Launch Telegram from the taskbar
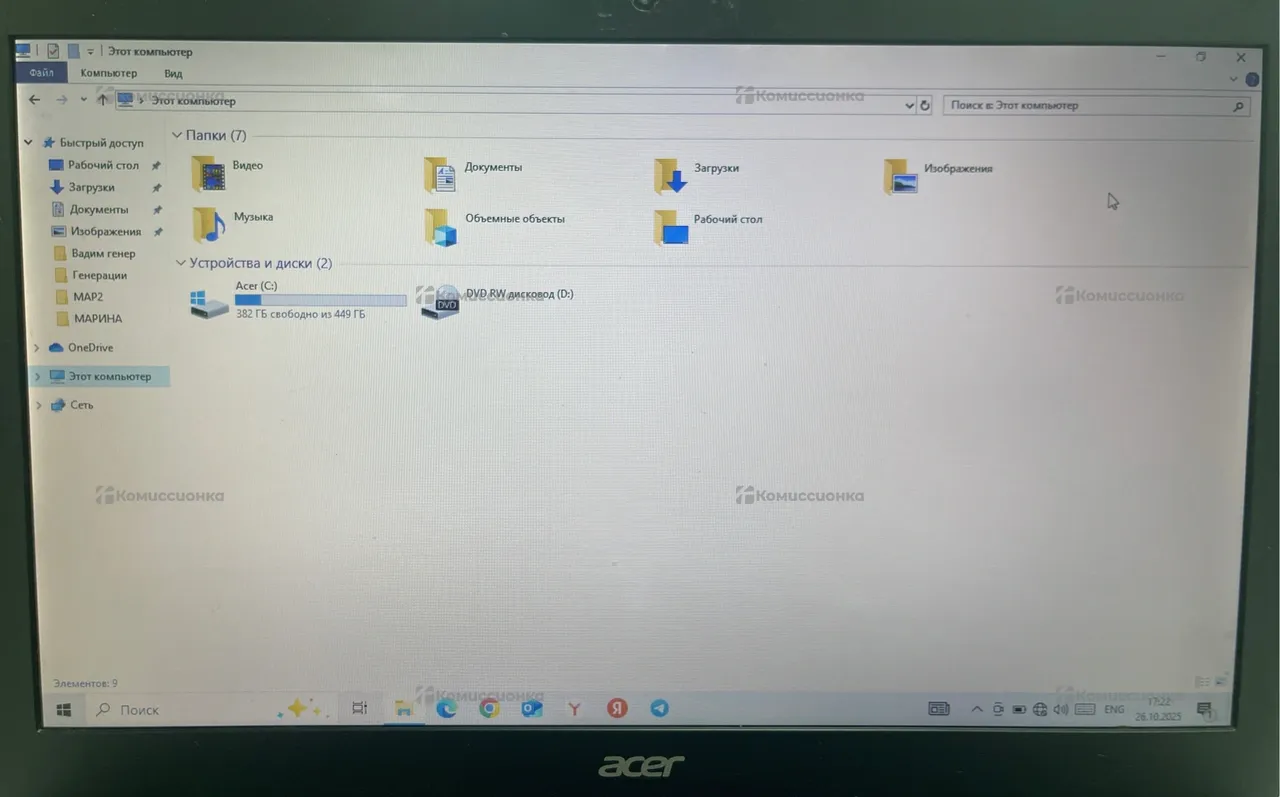Viewport: 1280px width, 797px height. point(660,708)
